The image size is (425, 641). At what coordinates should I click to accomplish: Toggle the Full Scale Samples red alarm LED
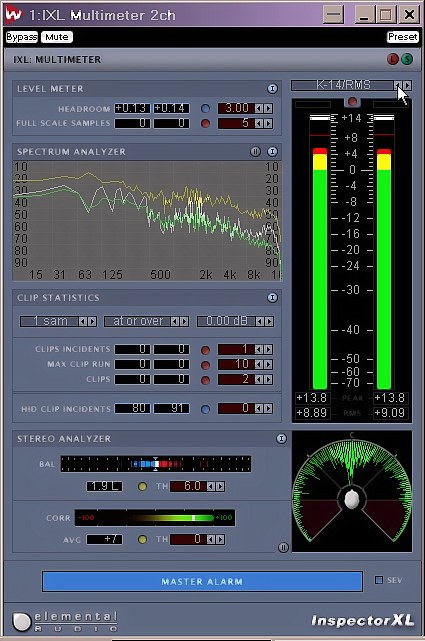[x=205, y=123]
